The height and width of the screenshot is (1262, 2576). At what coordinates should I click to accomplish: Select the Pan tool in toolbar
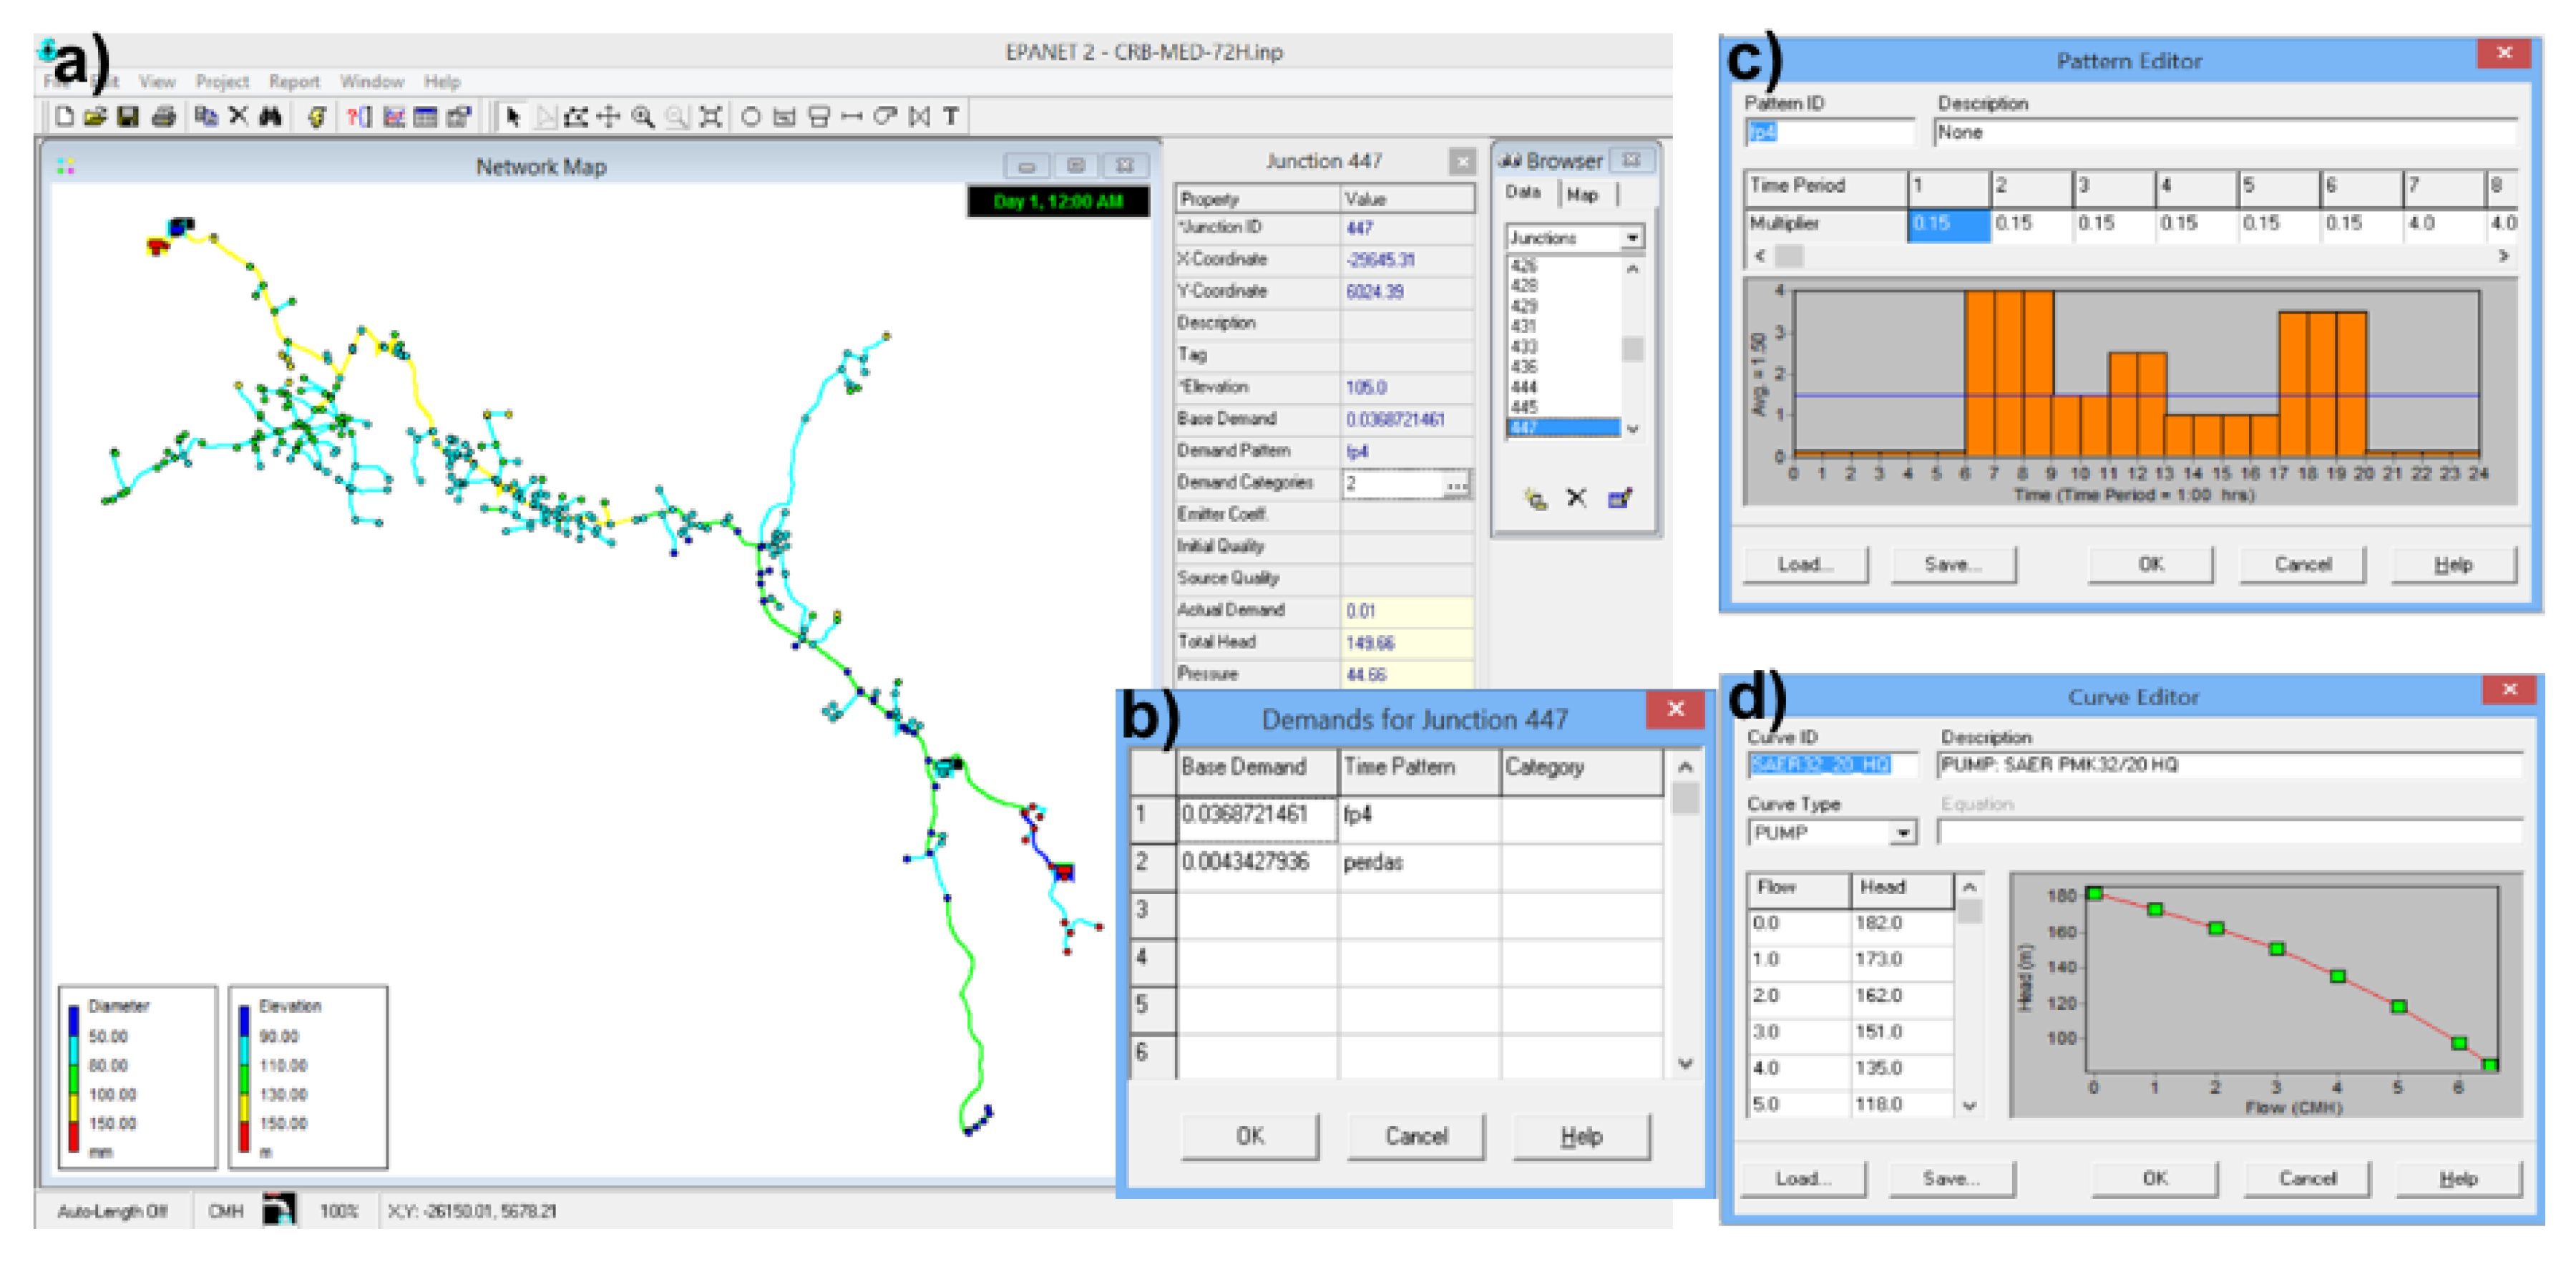[x=608, y=117]
